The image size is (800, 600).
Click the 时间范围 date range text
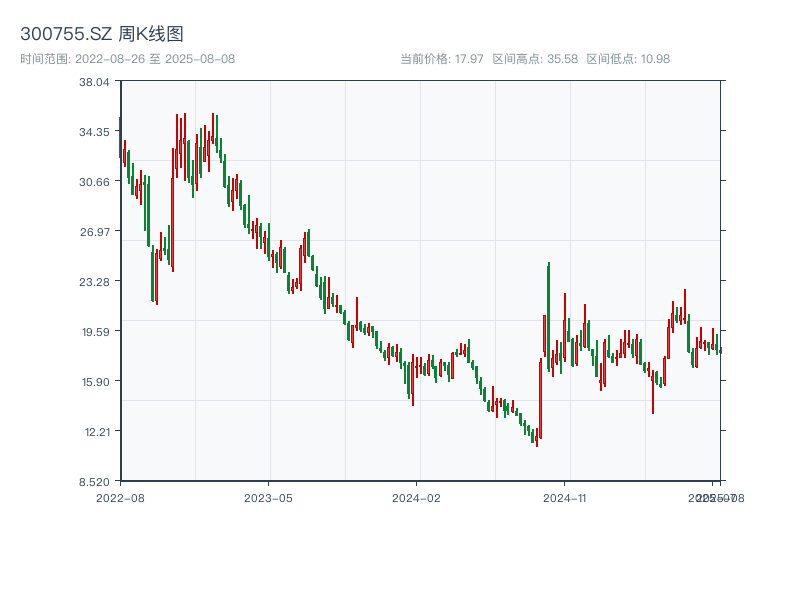[127, 59]
